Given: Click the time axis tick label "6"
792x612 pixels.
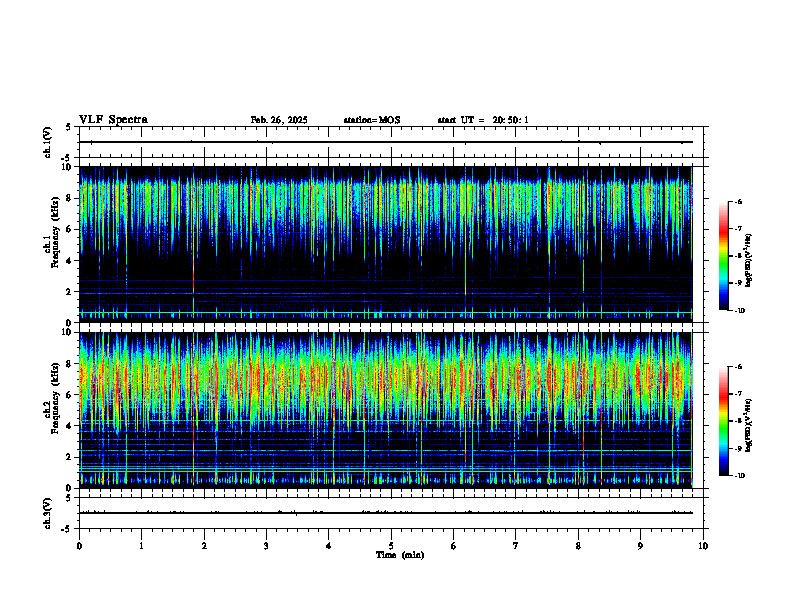Looking at the screenshot, I should tap(453, 546).
